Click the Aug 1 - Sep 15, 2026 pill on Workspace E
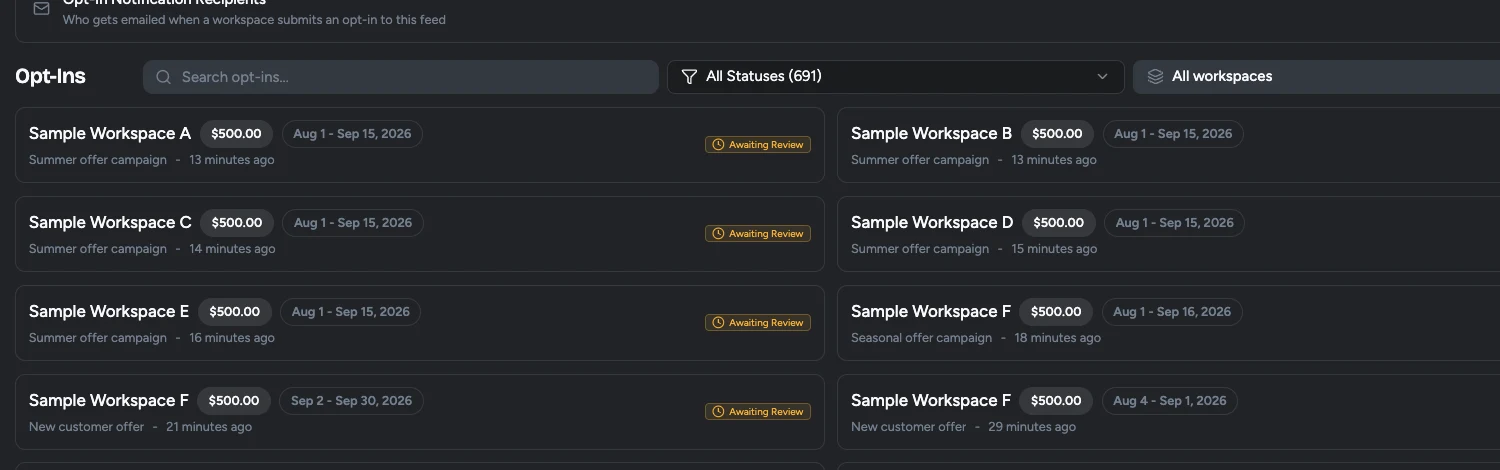This screenshot has width=1500, height=470. pyautogui.click(x=351, y=312)
